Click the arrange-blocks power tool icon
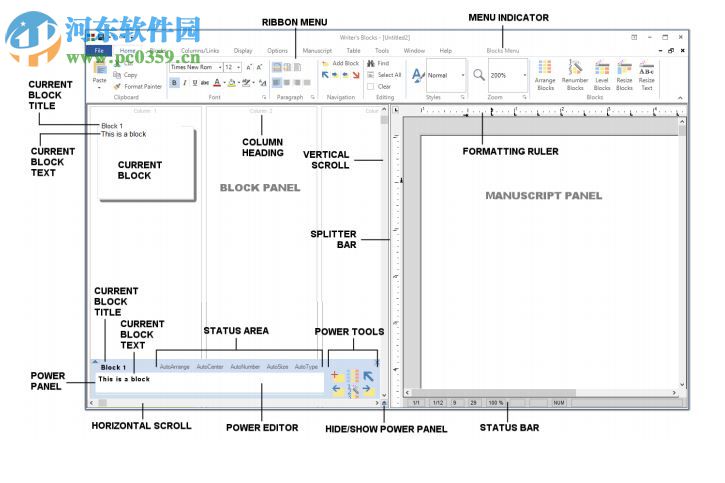The image size is (725, 483). pos(353,376)
